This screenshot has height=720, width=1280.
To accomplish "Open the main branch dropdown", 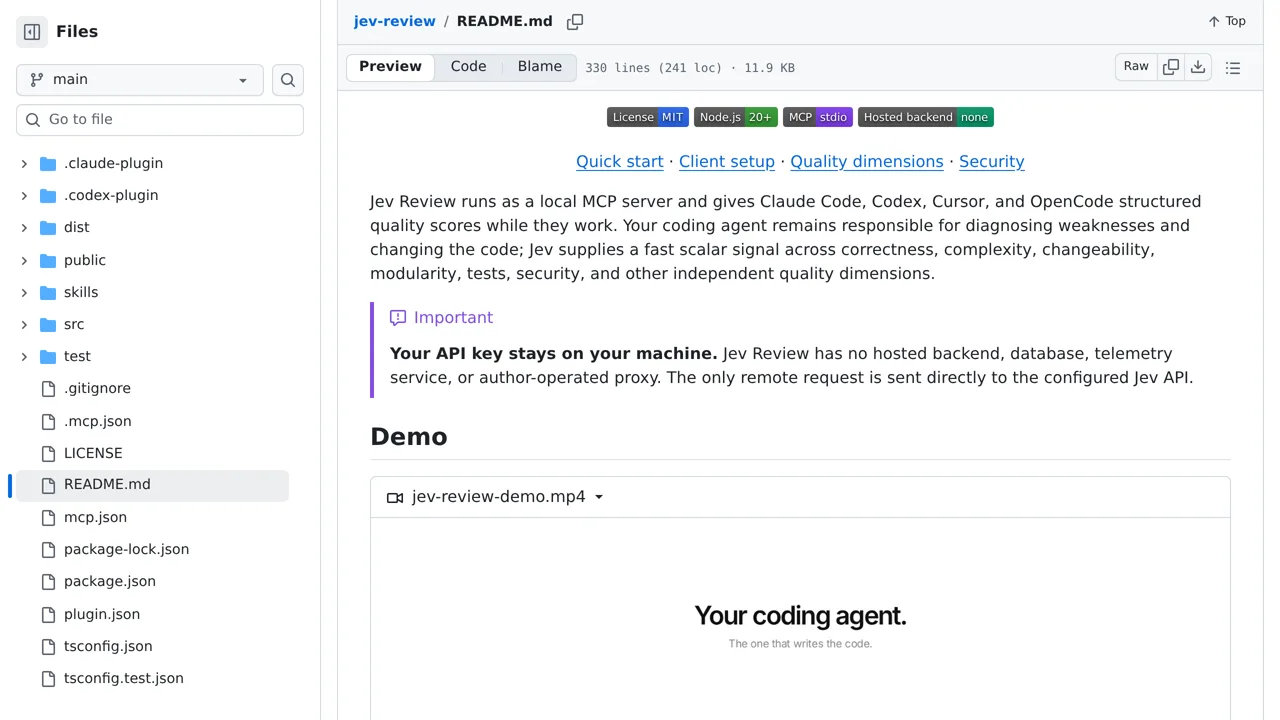I will 140,80.
